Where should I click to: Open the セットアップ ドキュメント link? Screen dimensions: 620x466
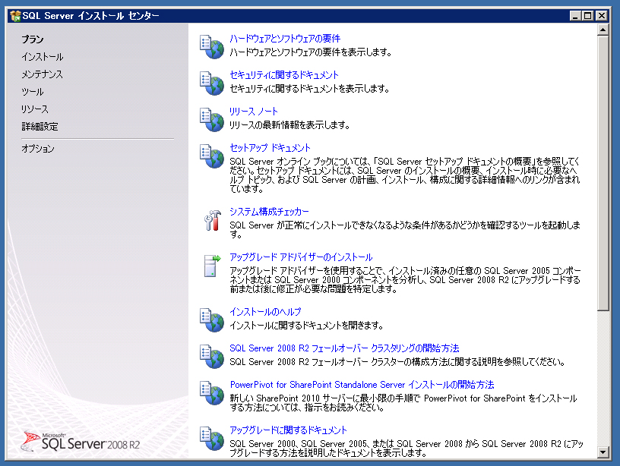coord(270,147)
